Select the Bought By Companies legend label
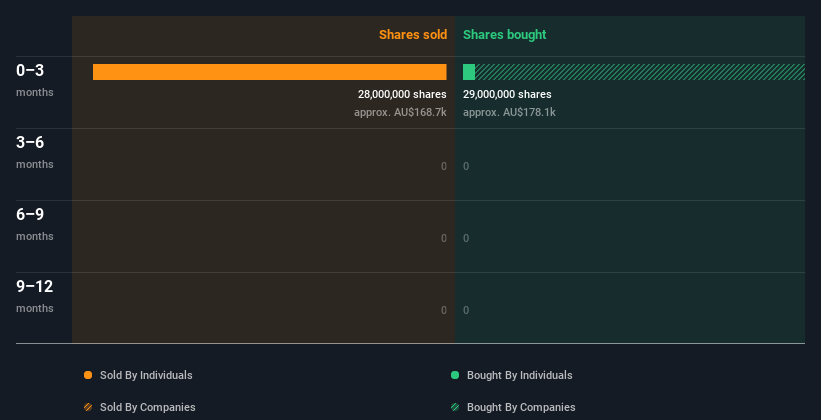This screenshot has height=420, width=821. tap(521, 407)
